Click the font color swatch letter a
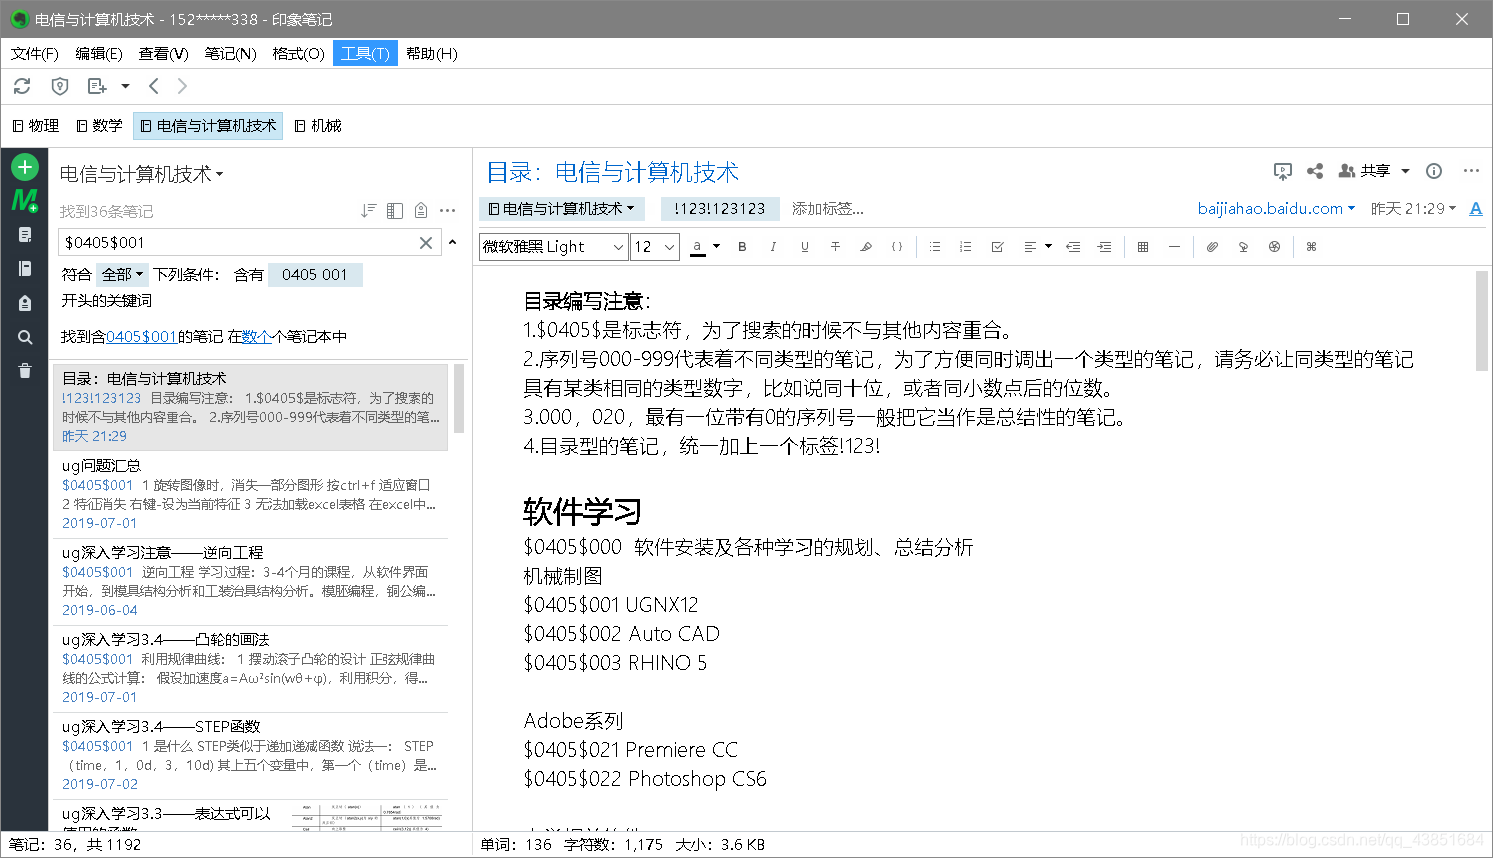Image resolution: width=1493 pixels, height=858 pixels. 697,247
